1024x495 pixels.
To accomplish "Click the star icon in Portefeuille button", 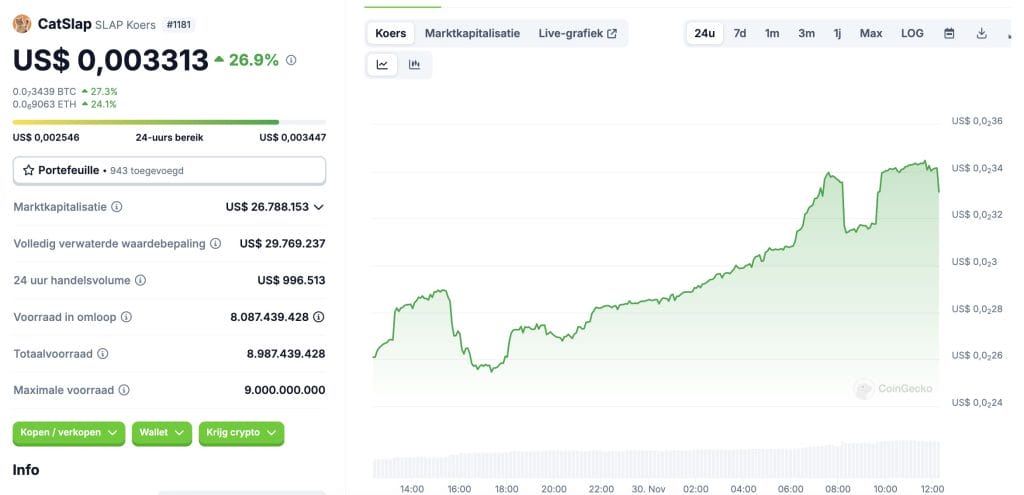I will tap(28, 170).
